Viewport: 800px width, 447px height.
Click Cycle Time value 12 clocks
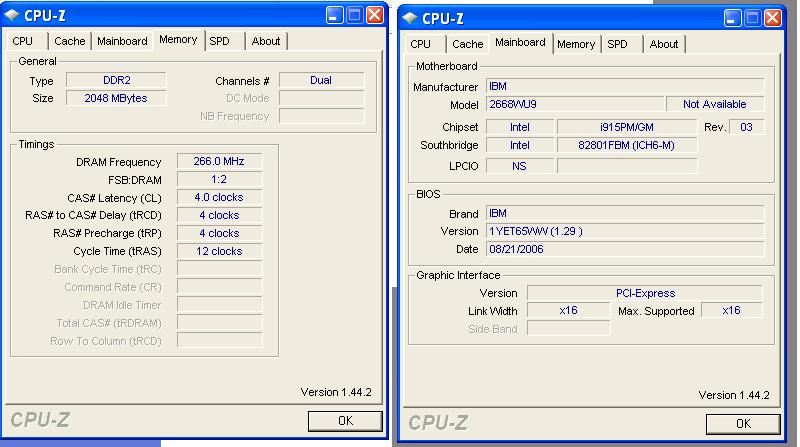coord(219,251)
